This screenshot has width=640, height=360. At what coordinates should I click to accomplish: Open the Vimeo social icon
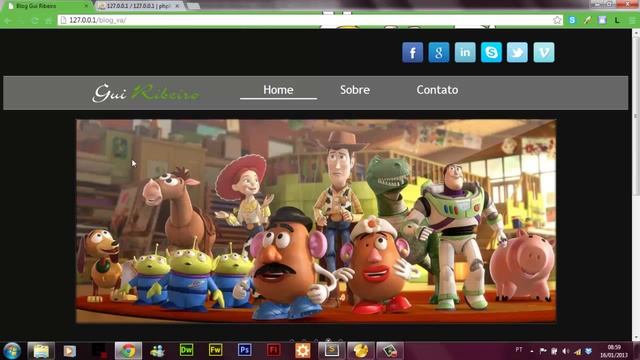tap(544, 52)
